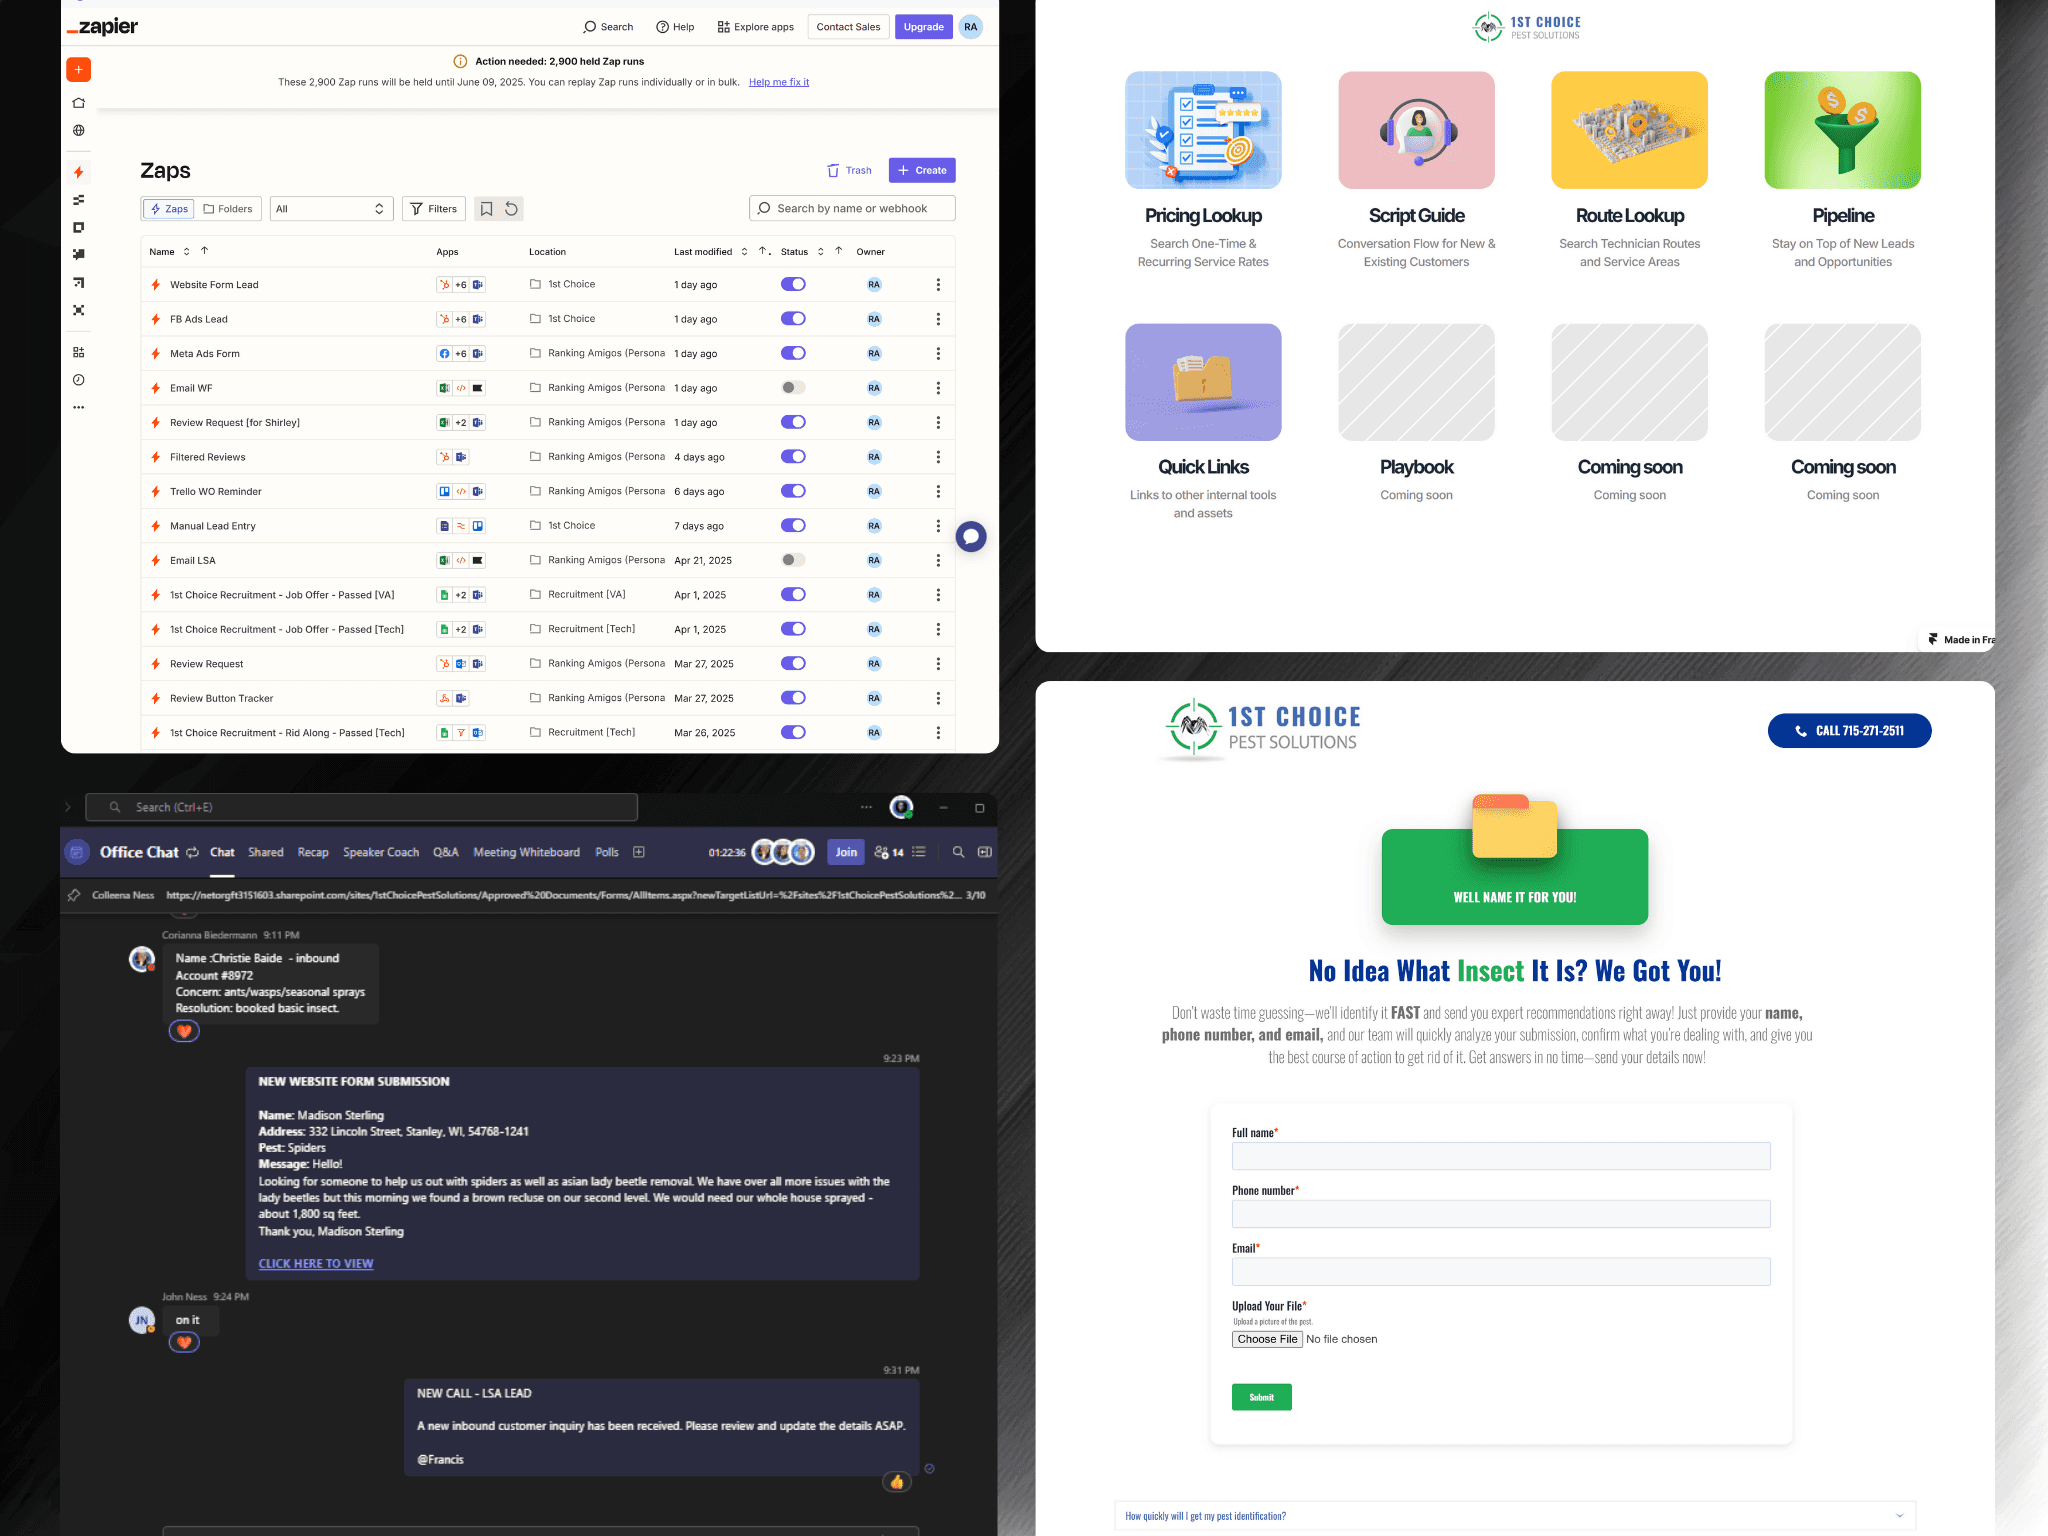2048x1536 pixels.
Task: Click the Teams profile avatar in title bar
Action: click(901, 807)
